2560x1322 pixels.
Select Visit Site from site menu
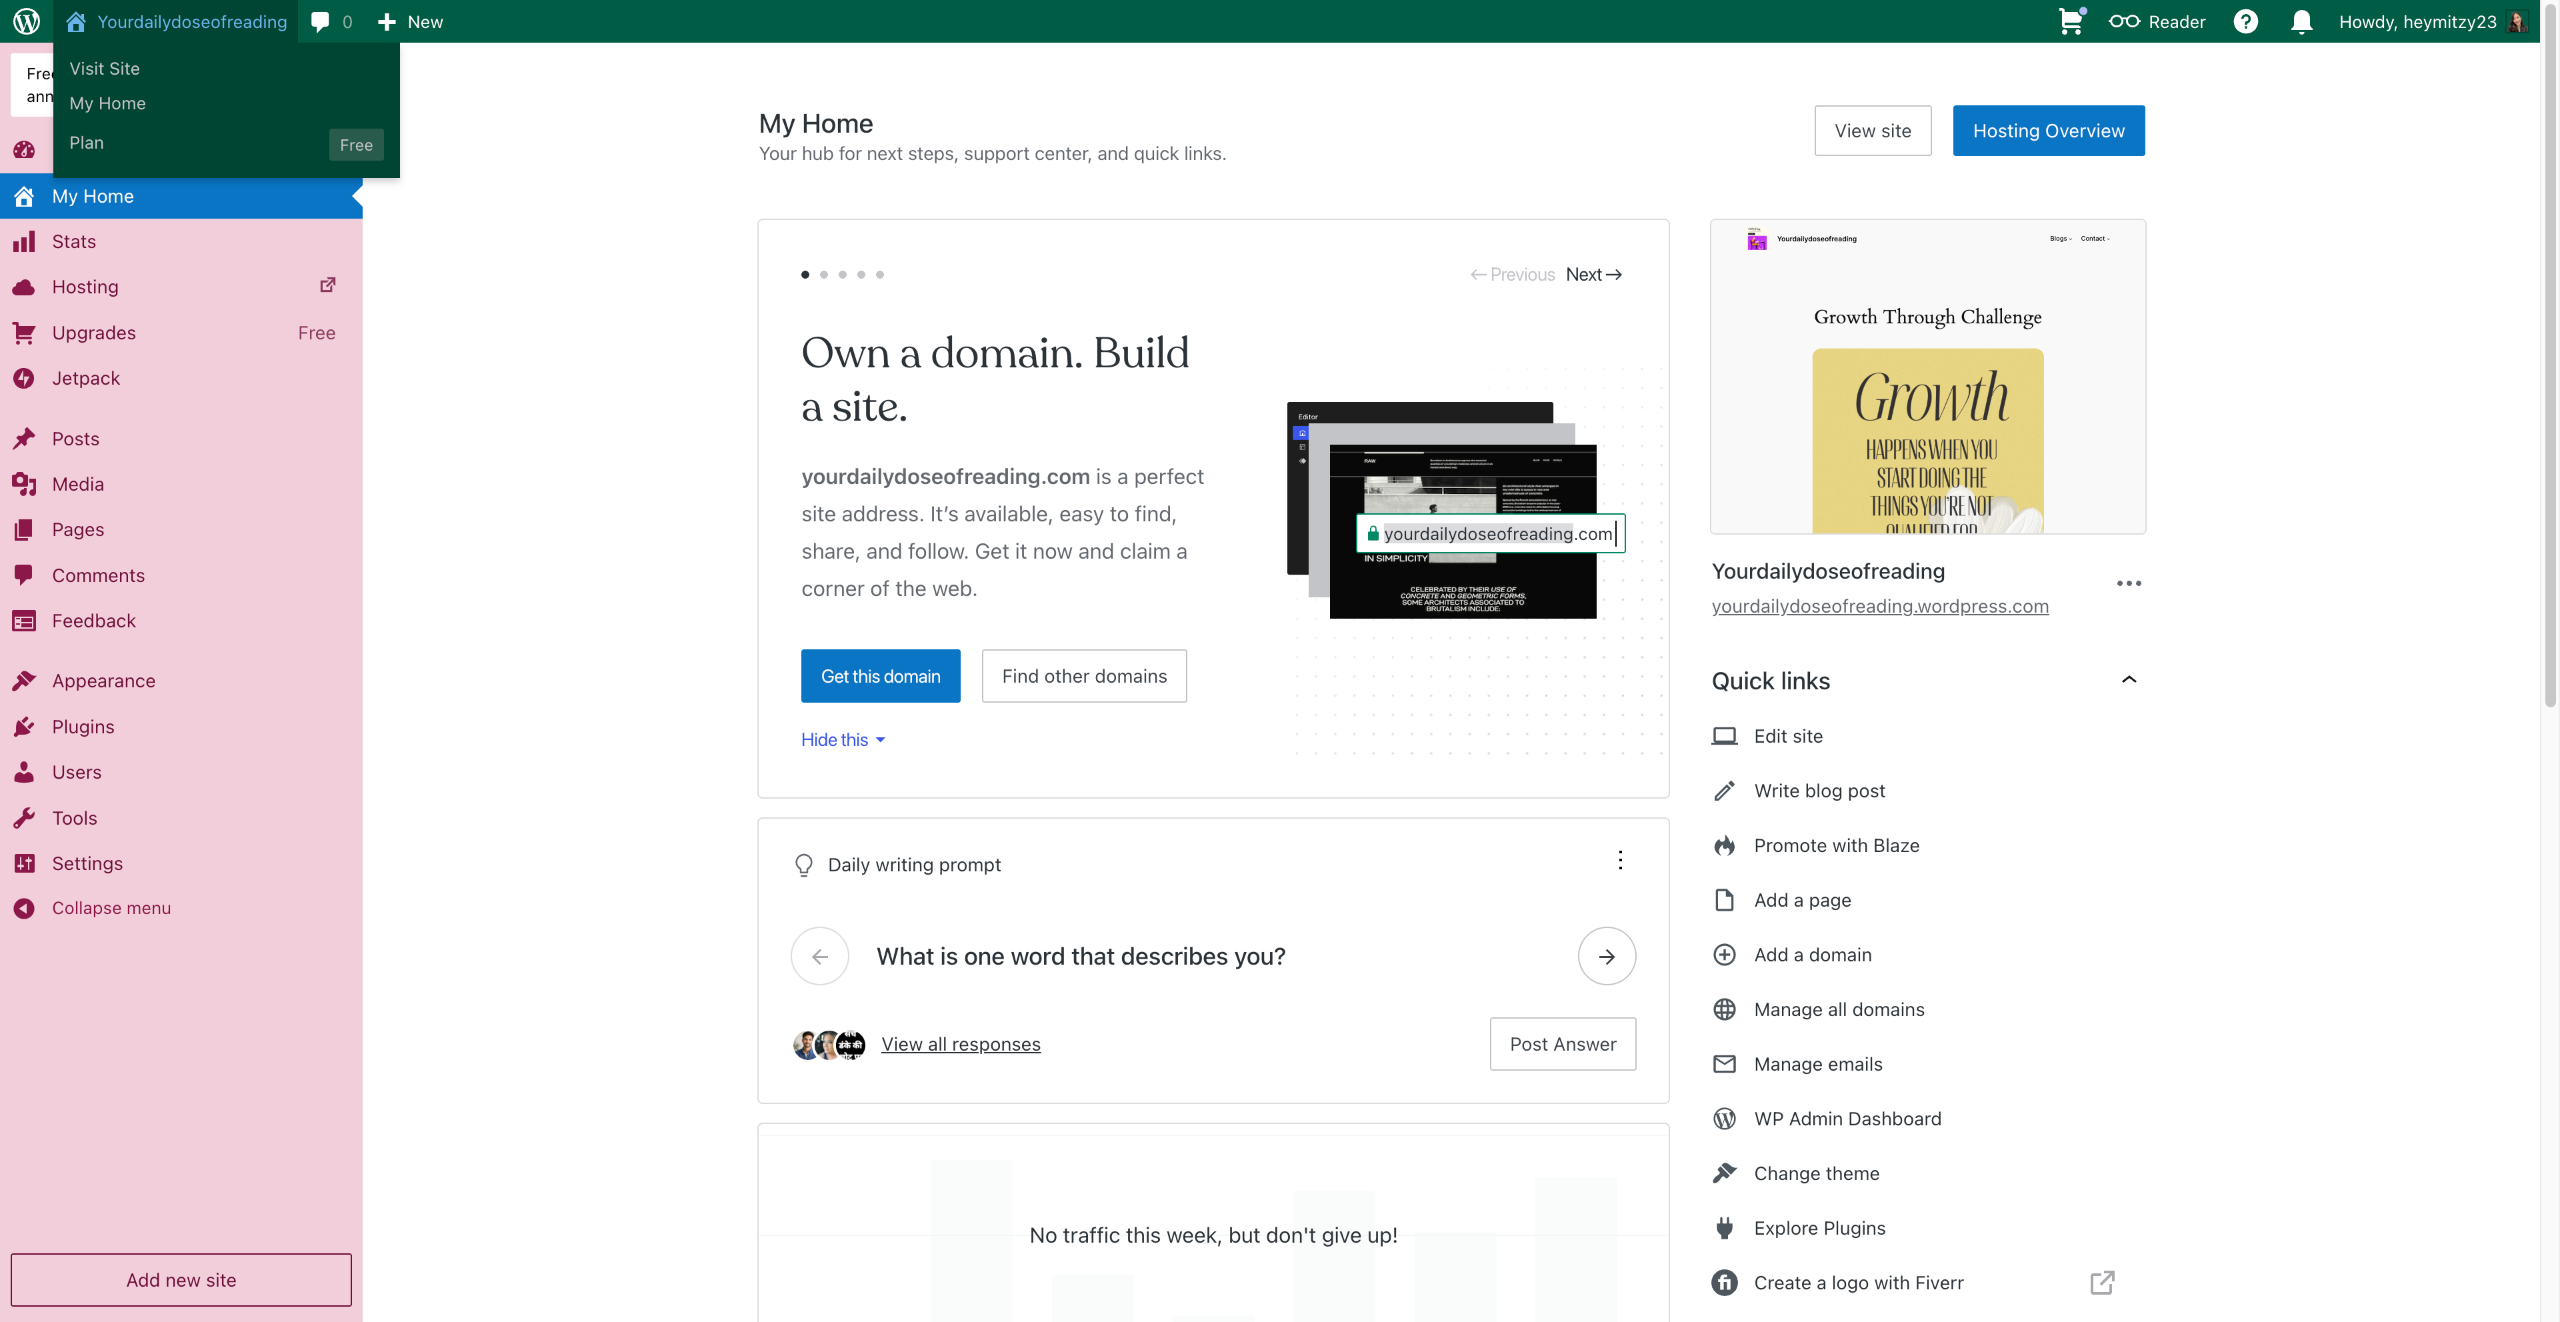(x=104, y=68)
